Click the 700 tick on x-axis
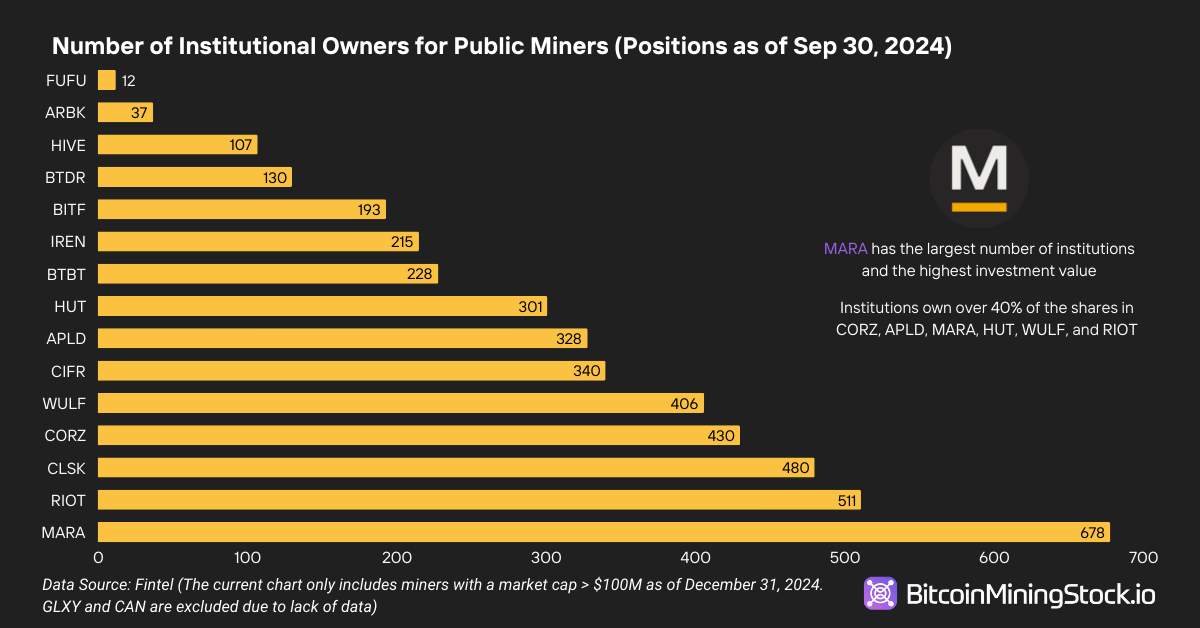Viewport: 1200px width, 628px height. click(1143, 557)
